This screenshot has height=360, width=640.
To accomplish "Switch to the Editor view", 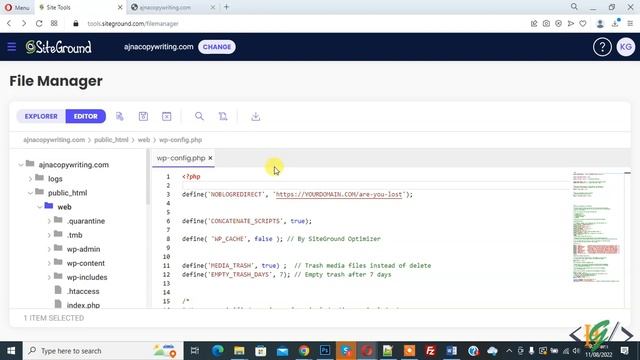I will [x=86, y=116].
